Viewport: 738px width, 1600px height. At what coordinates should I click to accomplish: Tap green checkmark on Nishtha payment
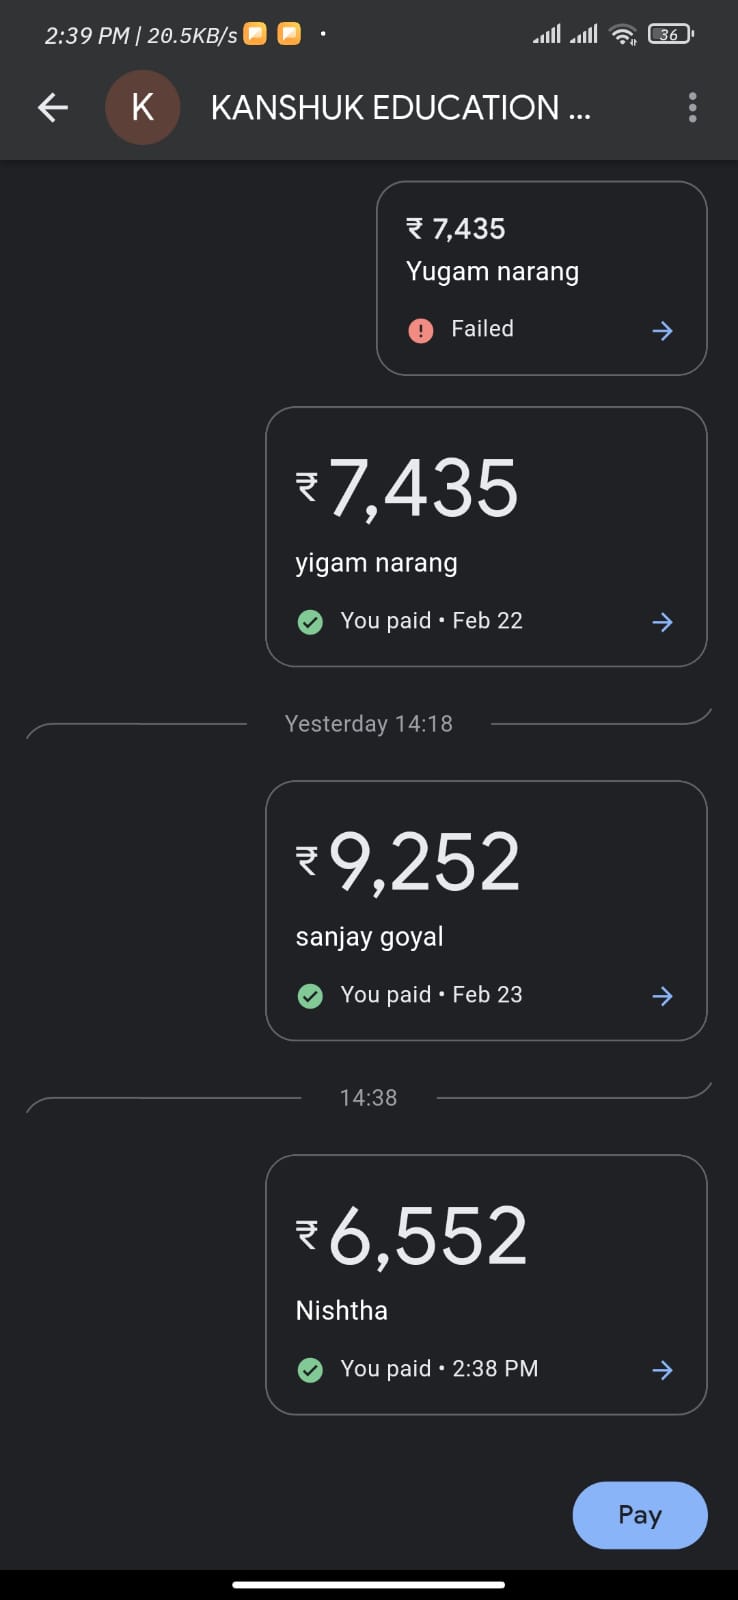click(x=310, y=1370)
